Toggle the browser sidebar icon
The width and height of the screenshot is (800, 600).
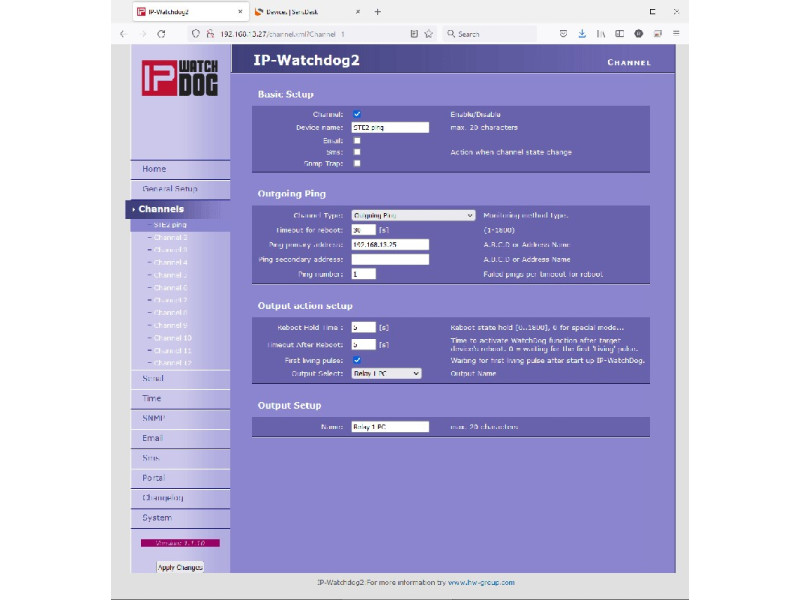point(619,34)
